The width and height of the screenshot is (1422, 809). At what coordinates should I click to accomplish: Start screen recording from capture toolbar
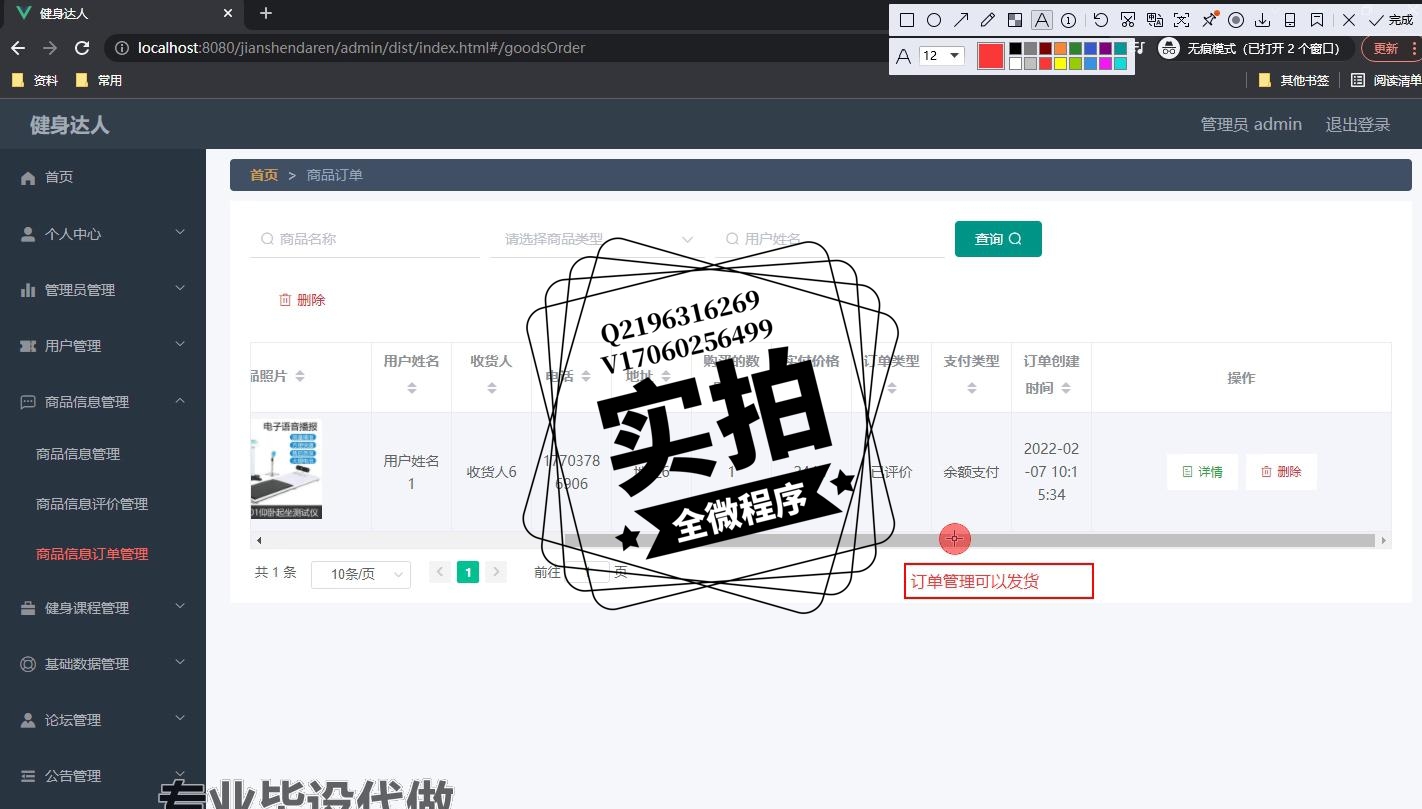pos(1236,20)
